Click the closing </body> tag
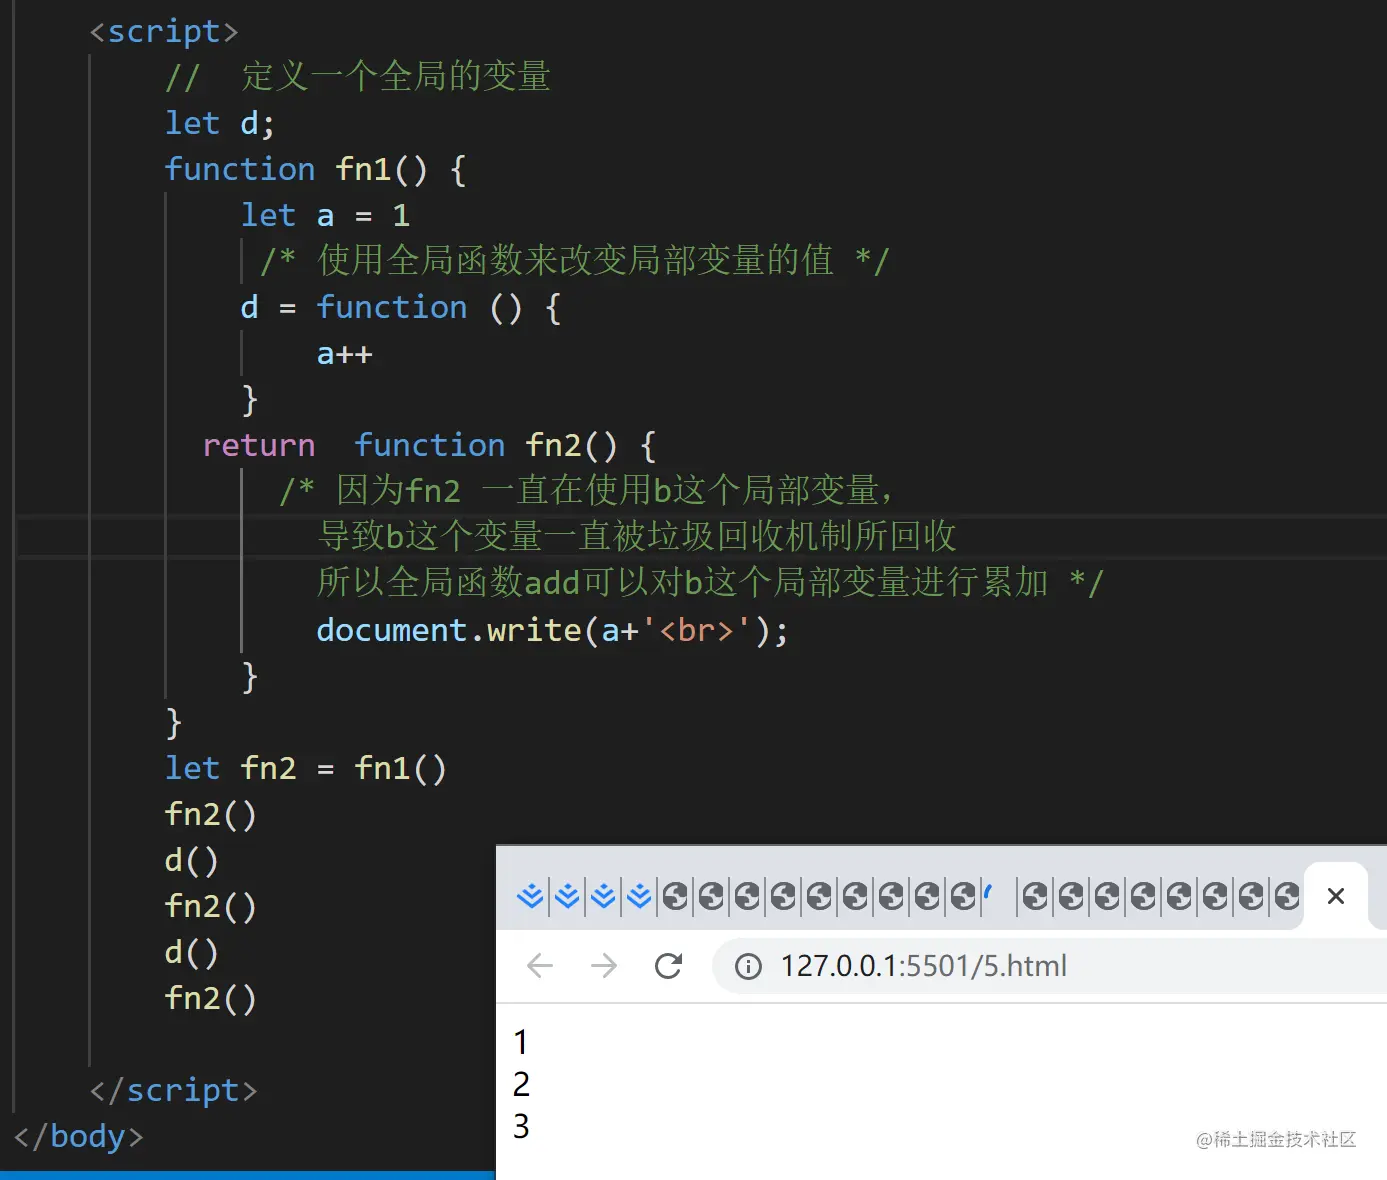This screenshot has height=1180, width=1387. pos(79,1136)
